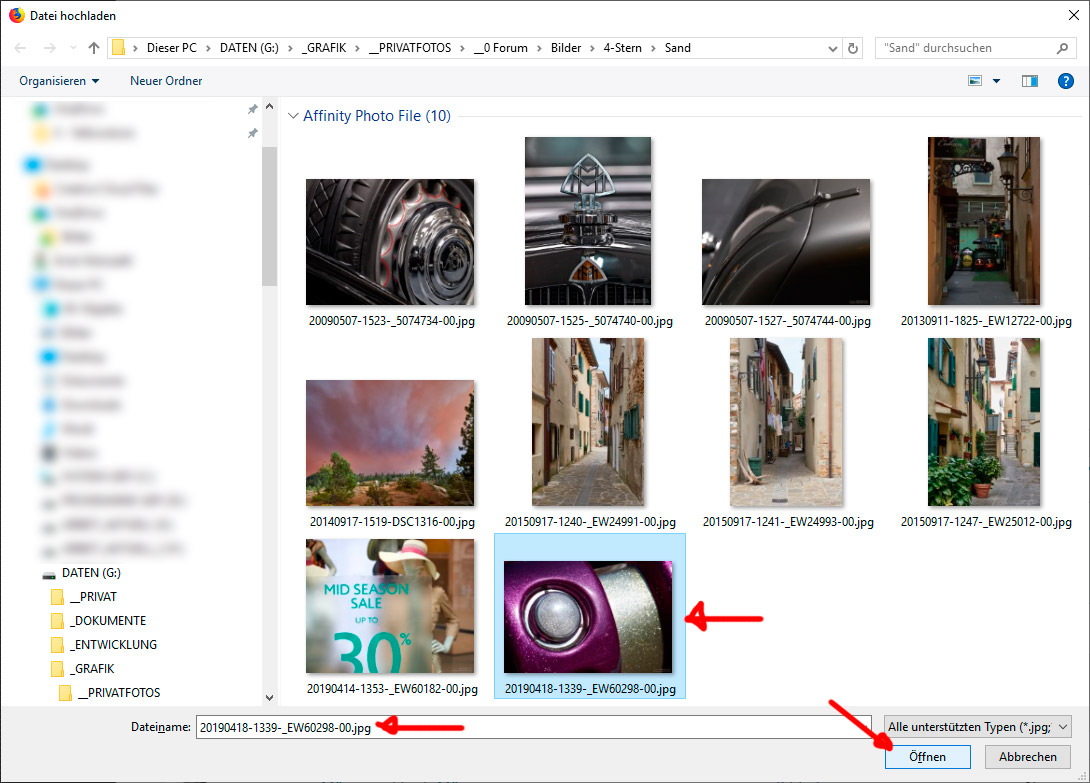Change view layout icon
The image size is (1090, 783).
click(975, 81)
